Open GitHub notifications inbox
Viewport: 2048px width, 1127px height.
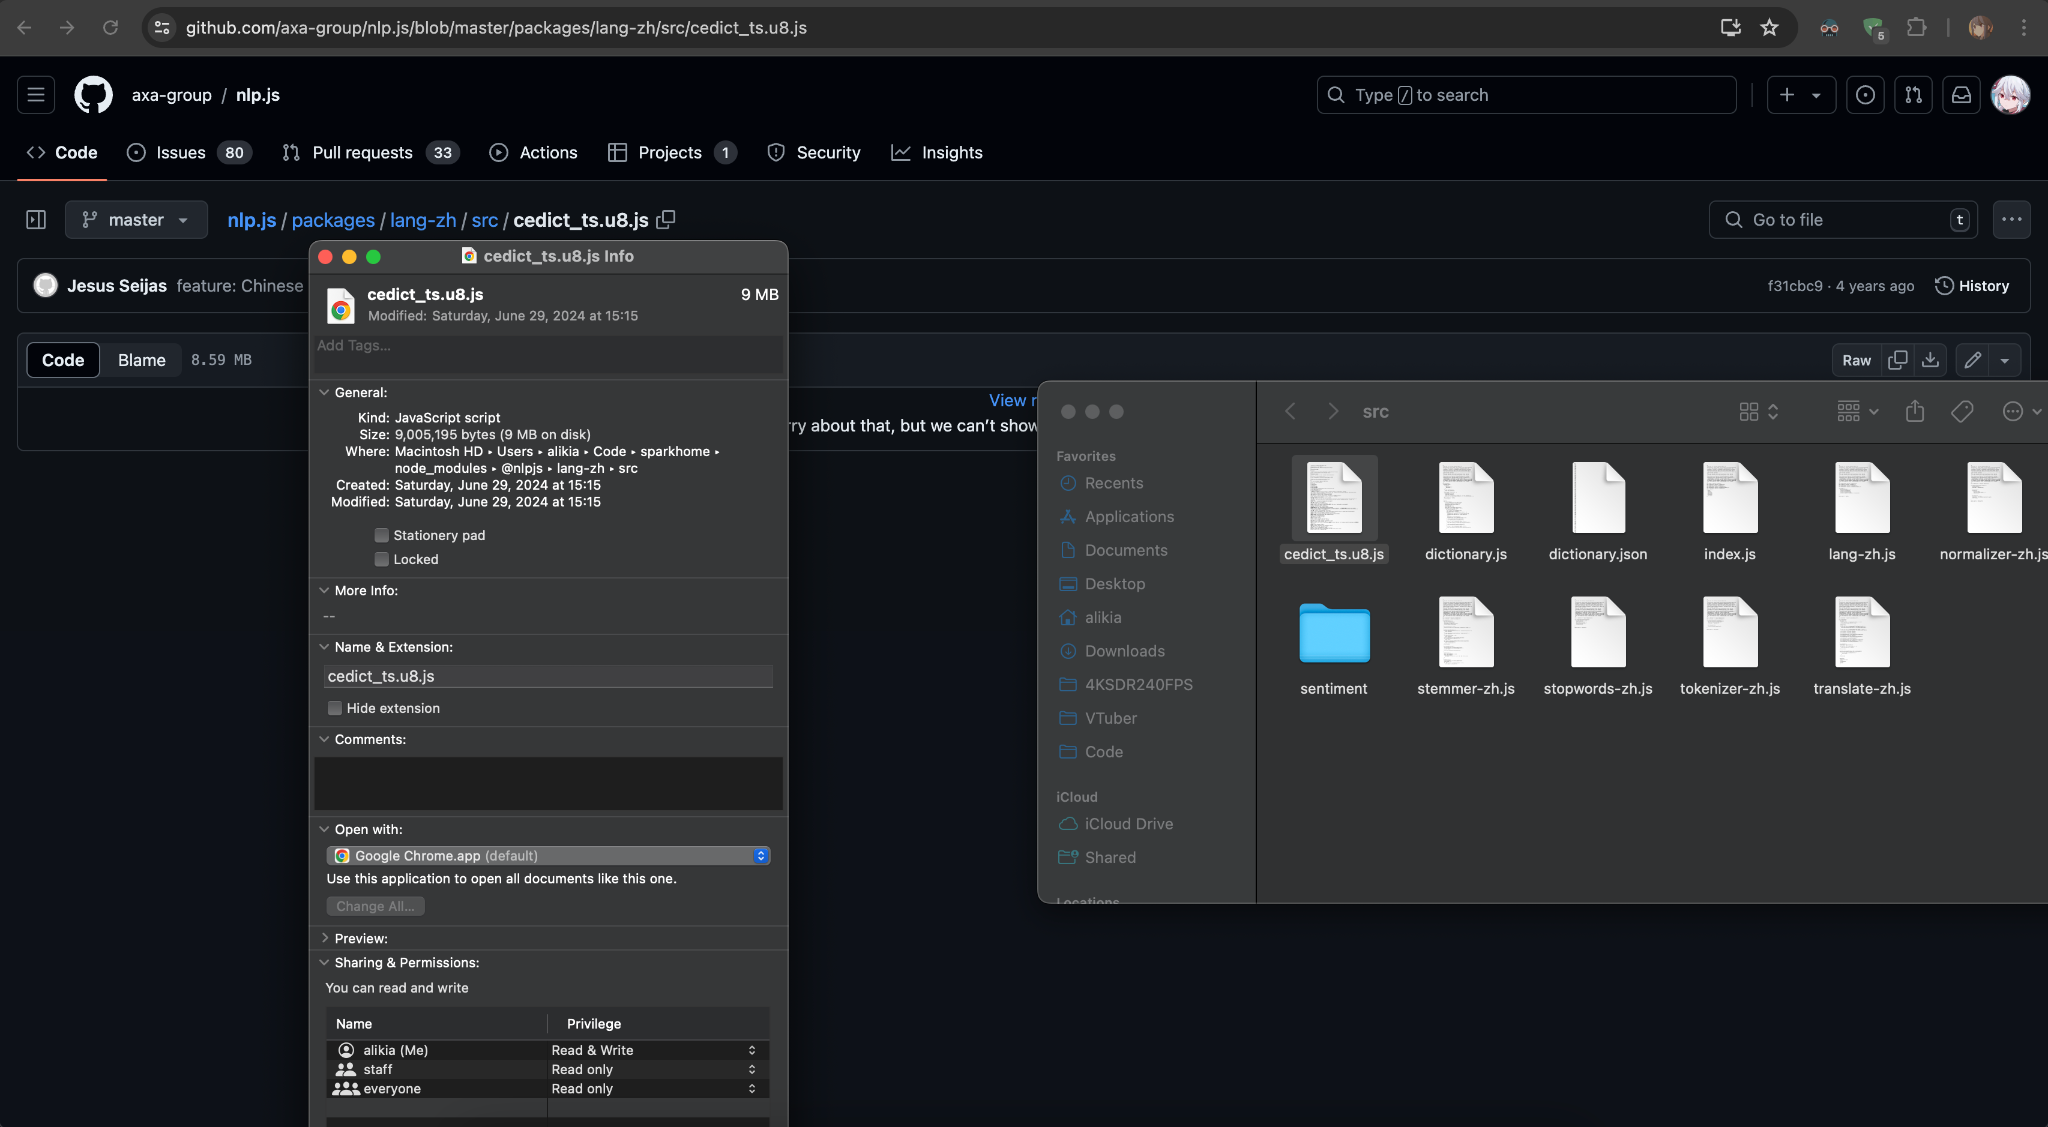(x=1961, y=94)
